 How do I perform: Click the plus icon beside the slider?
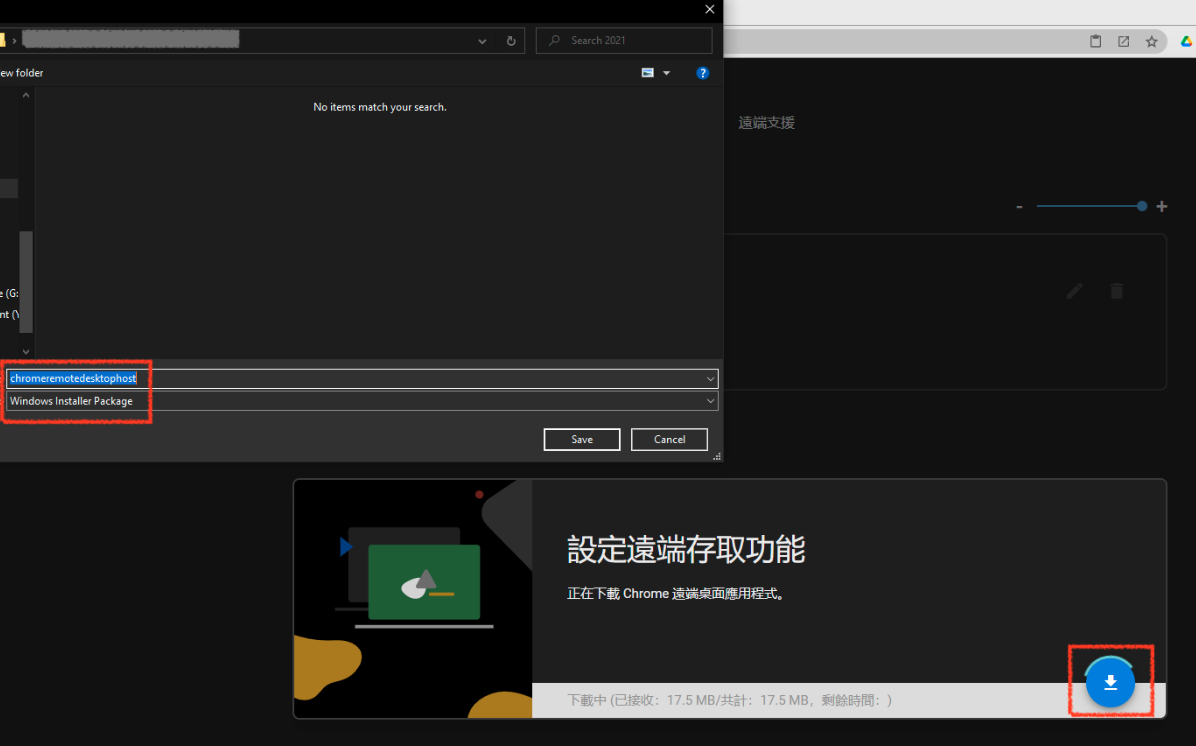[x=1161, y=206]
